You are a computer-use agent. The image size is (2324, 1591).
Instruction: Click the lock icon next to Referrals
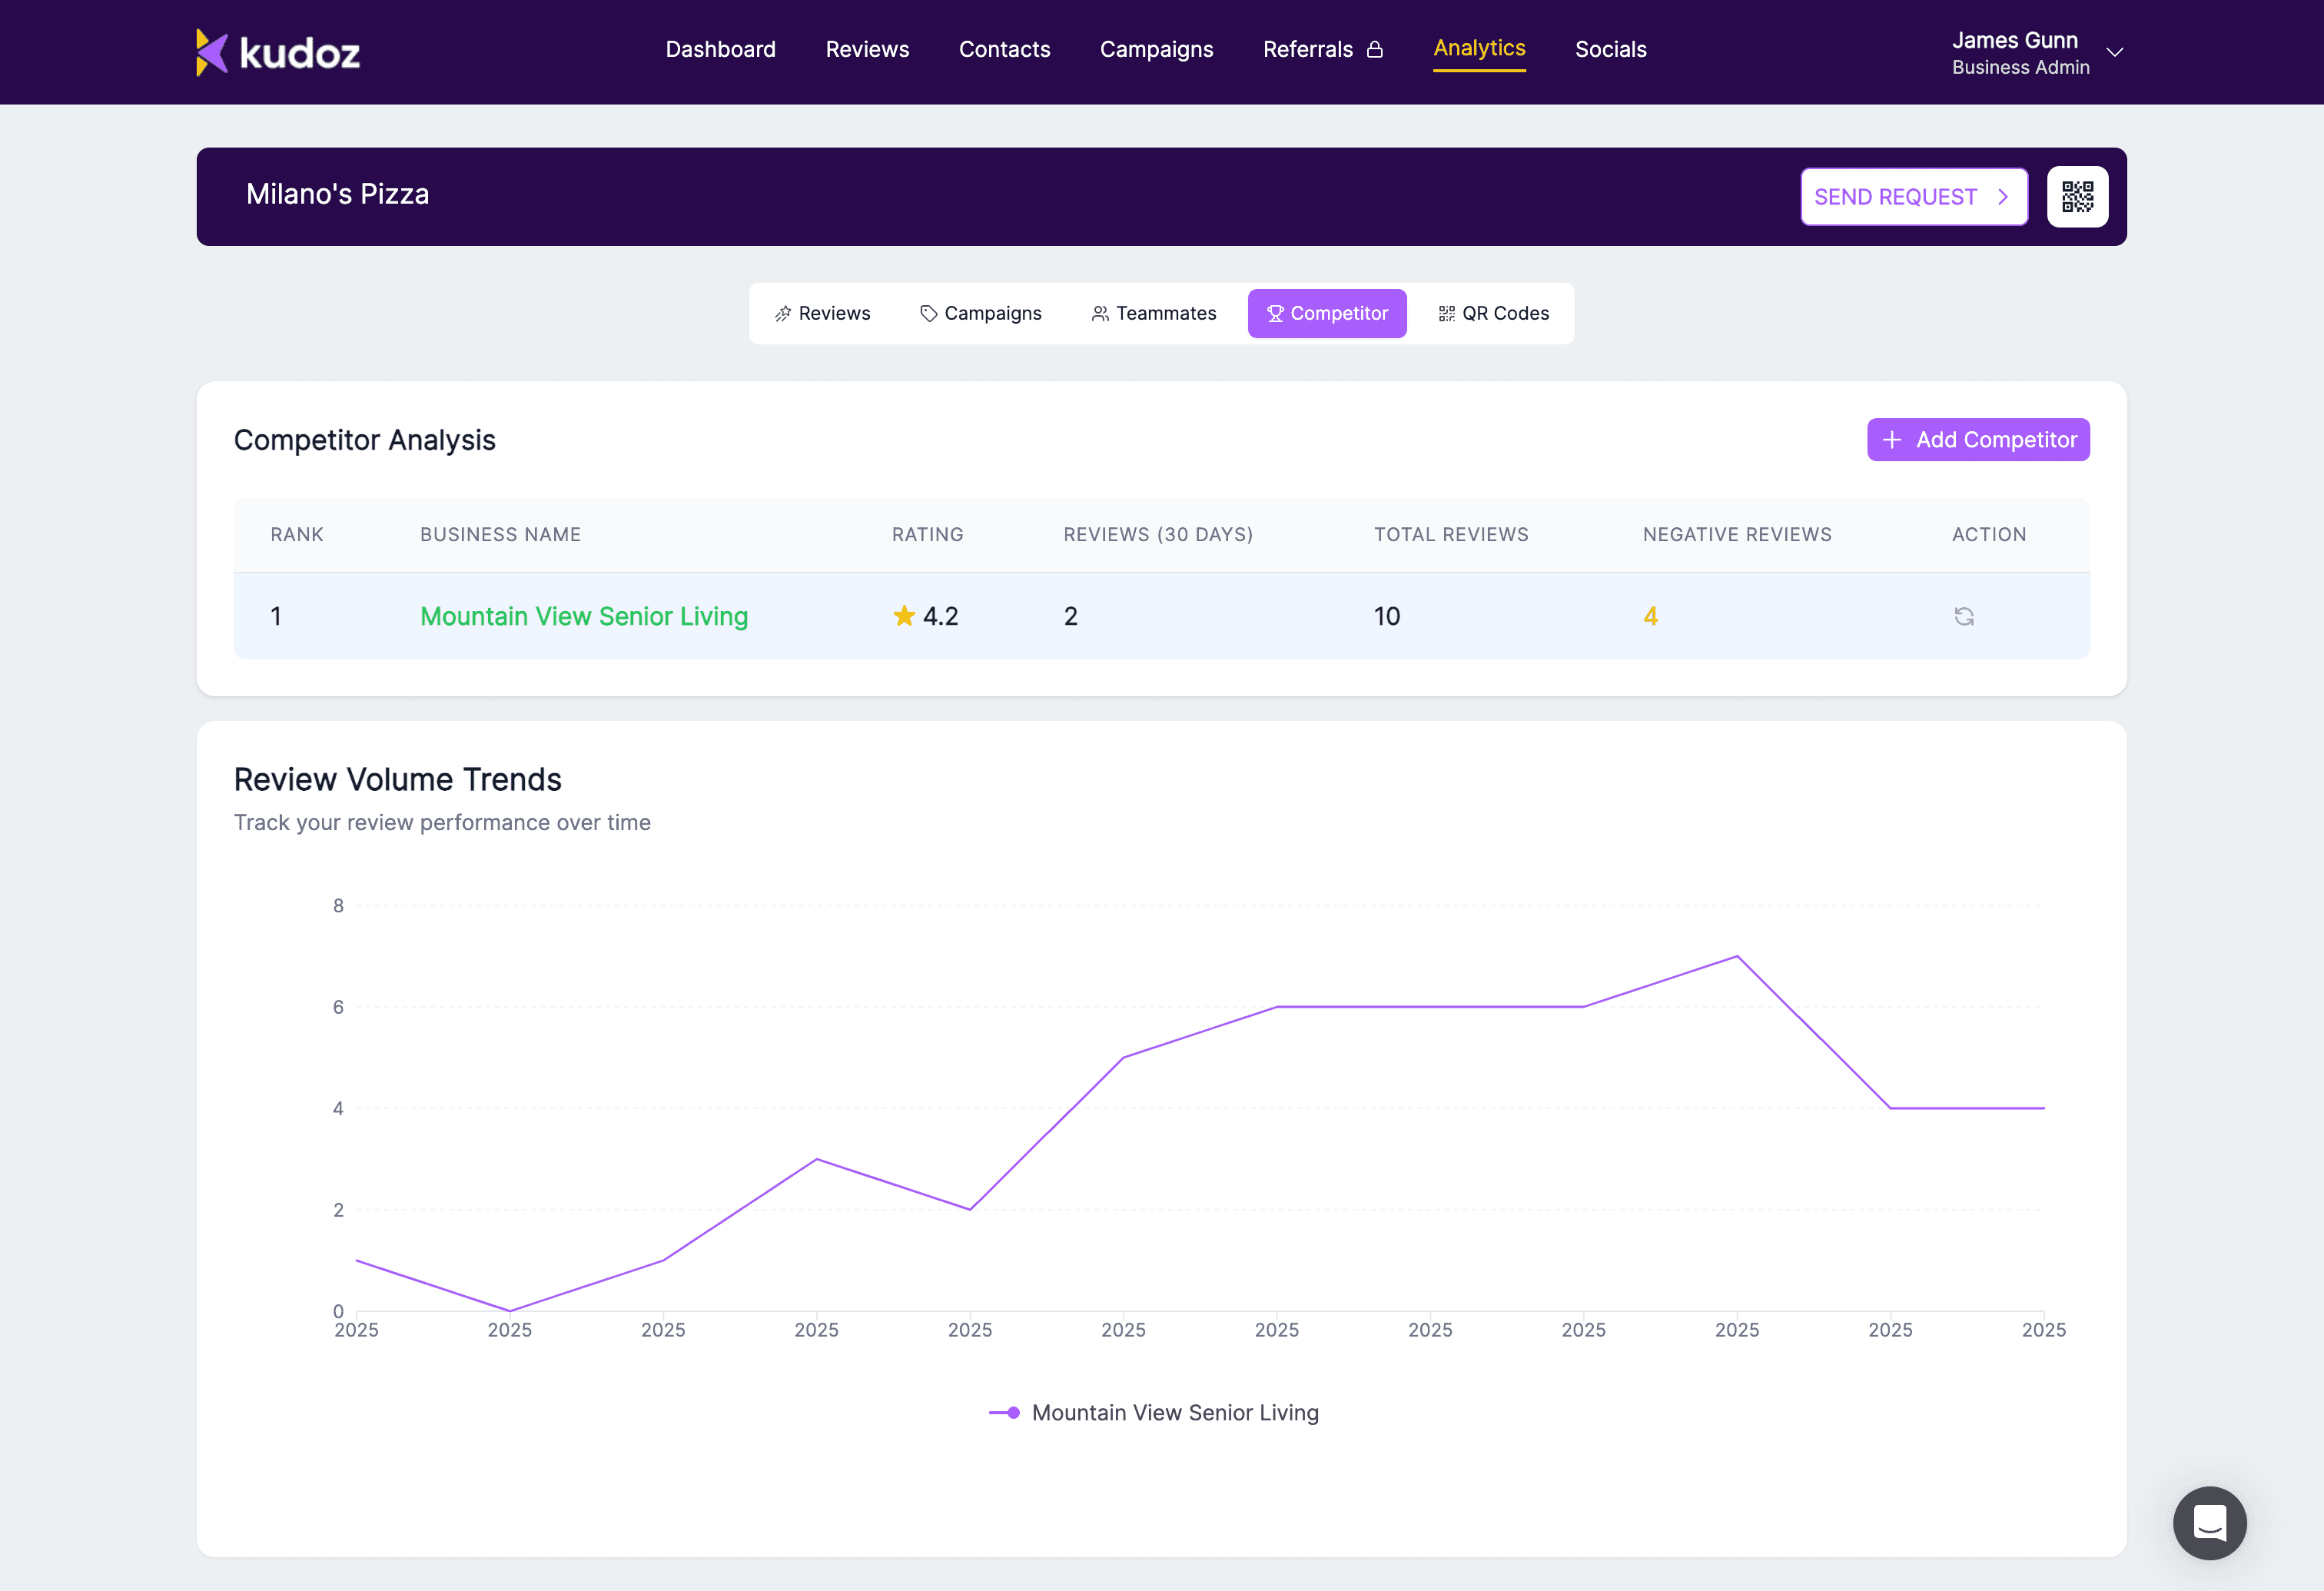point(1375,50)
